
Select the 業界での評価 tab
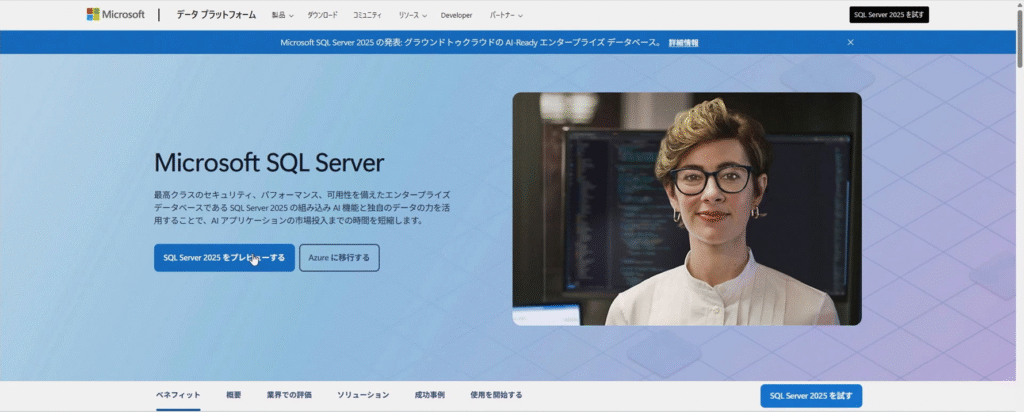(x=289, y=395)
